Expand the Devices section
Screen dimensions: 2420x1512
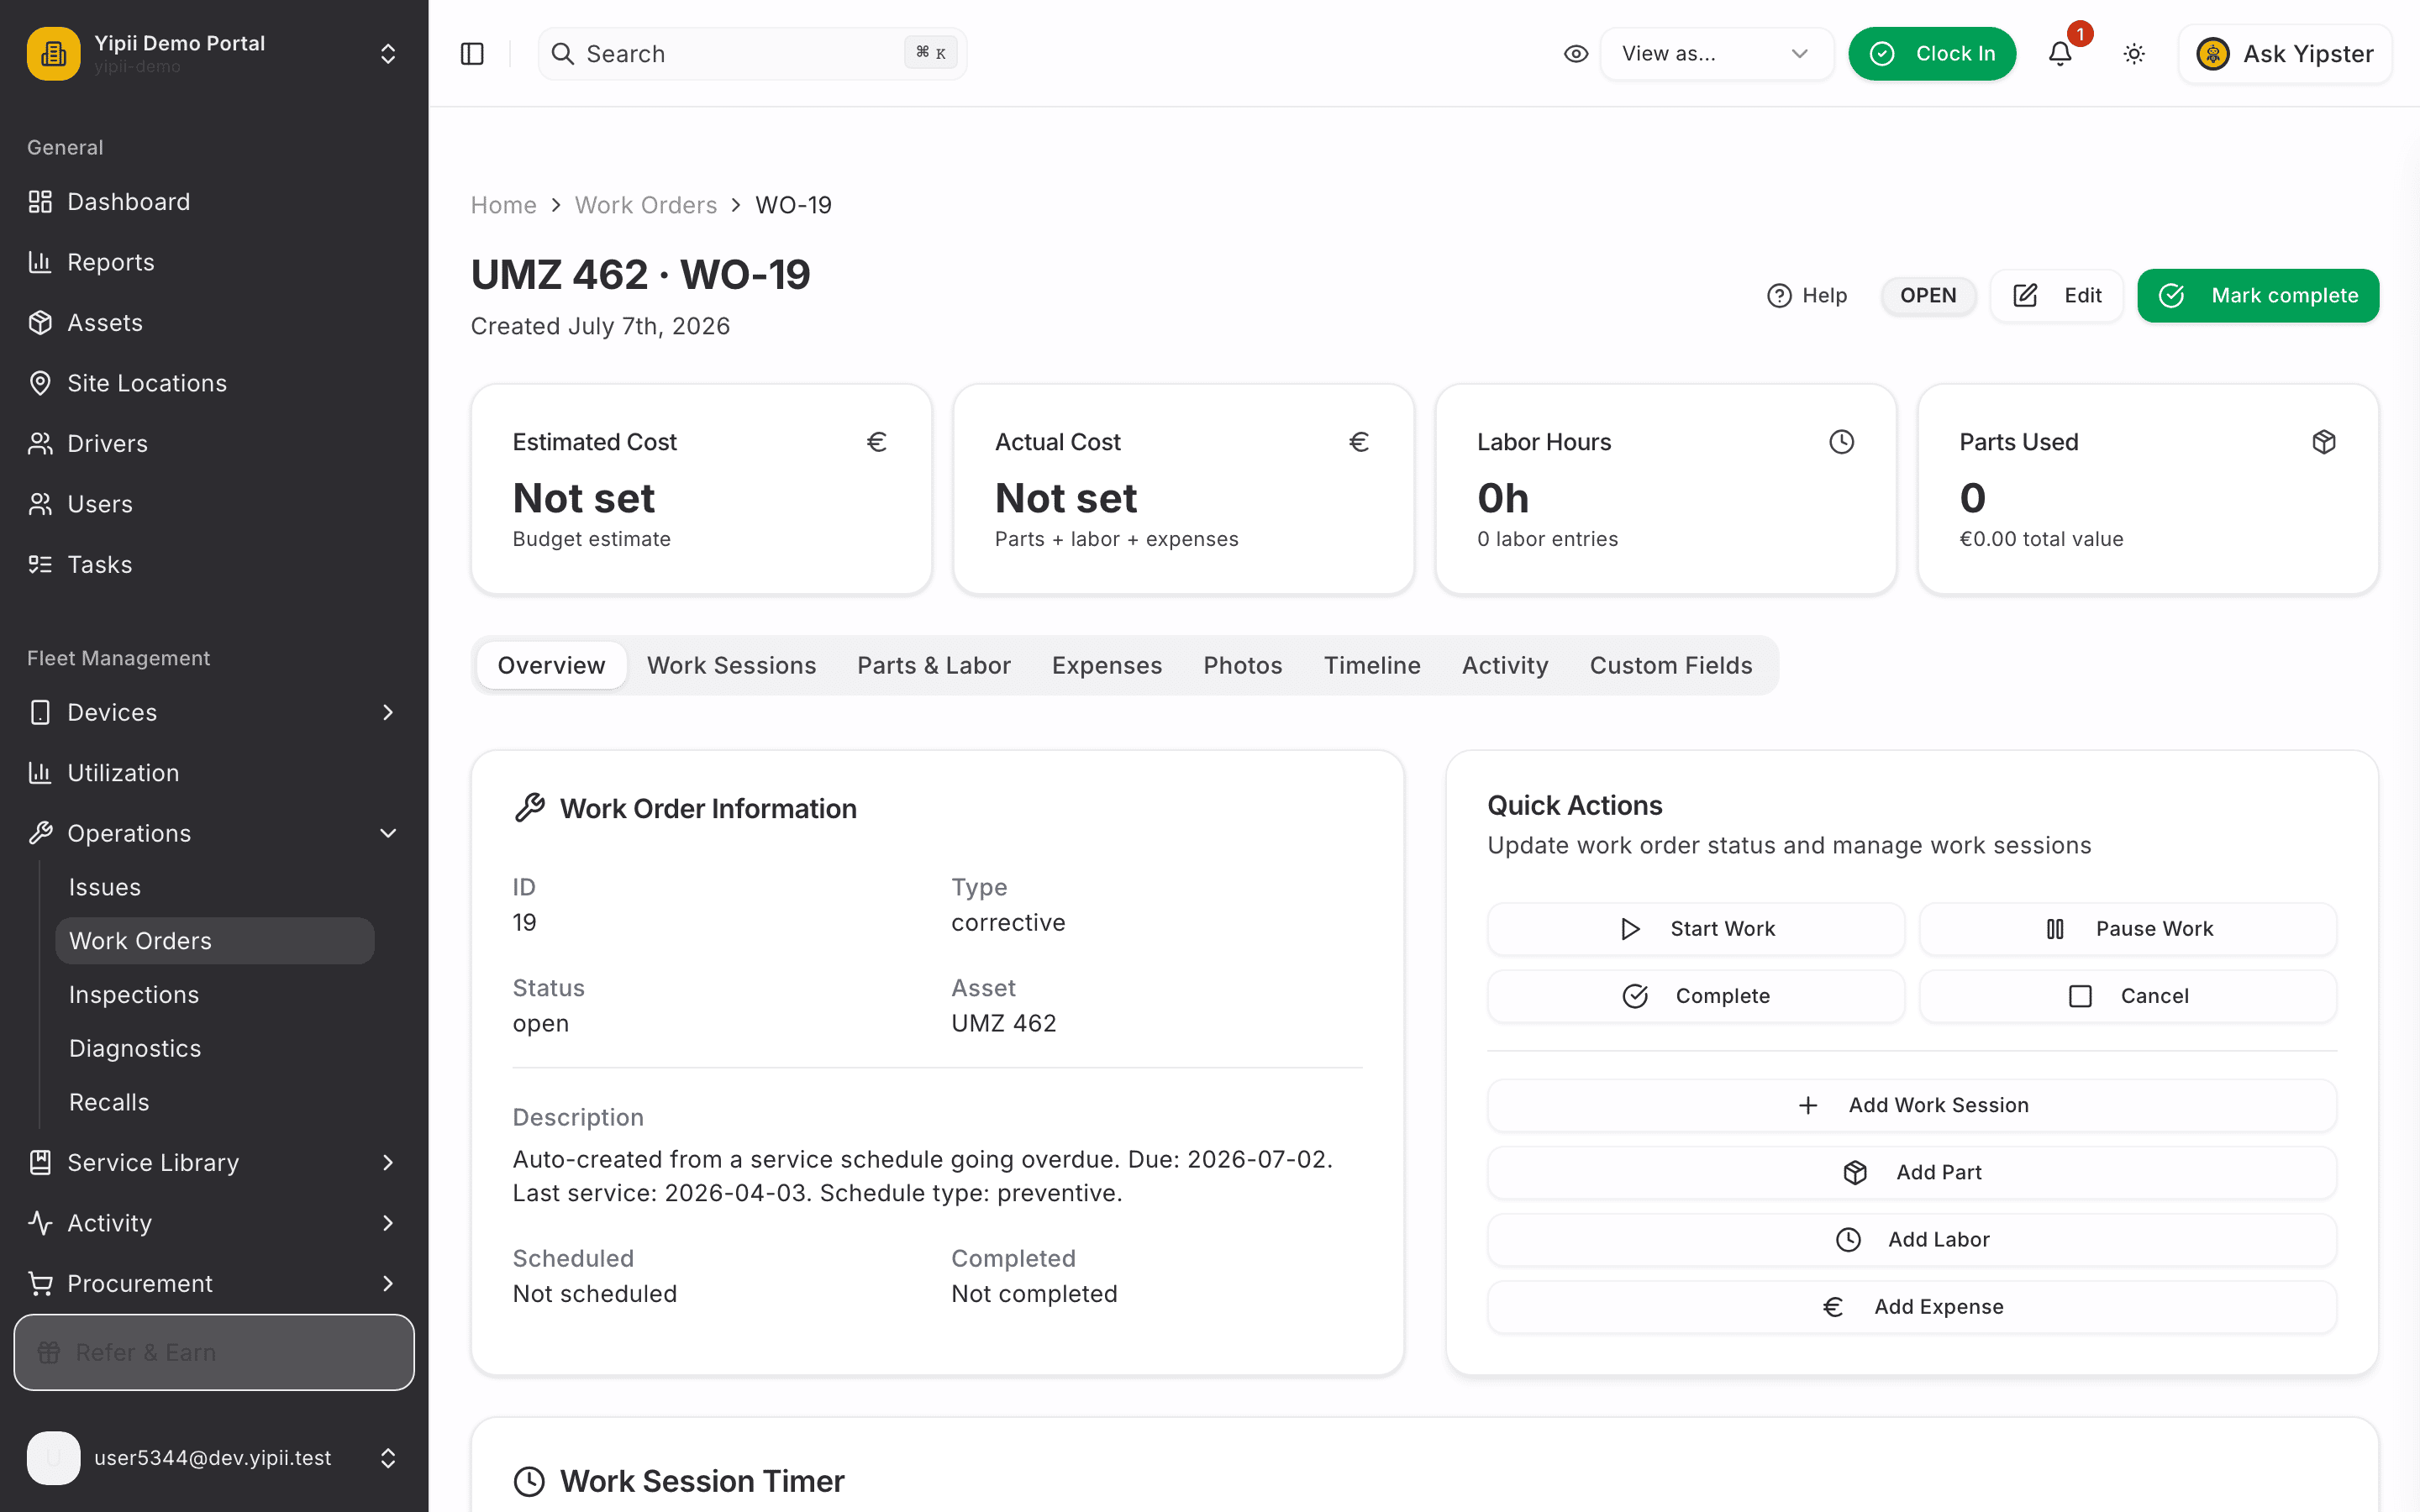(214, 712)
